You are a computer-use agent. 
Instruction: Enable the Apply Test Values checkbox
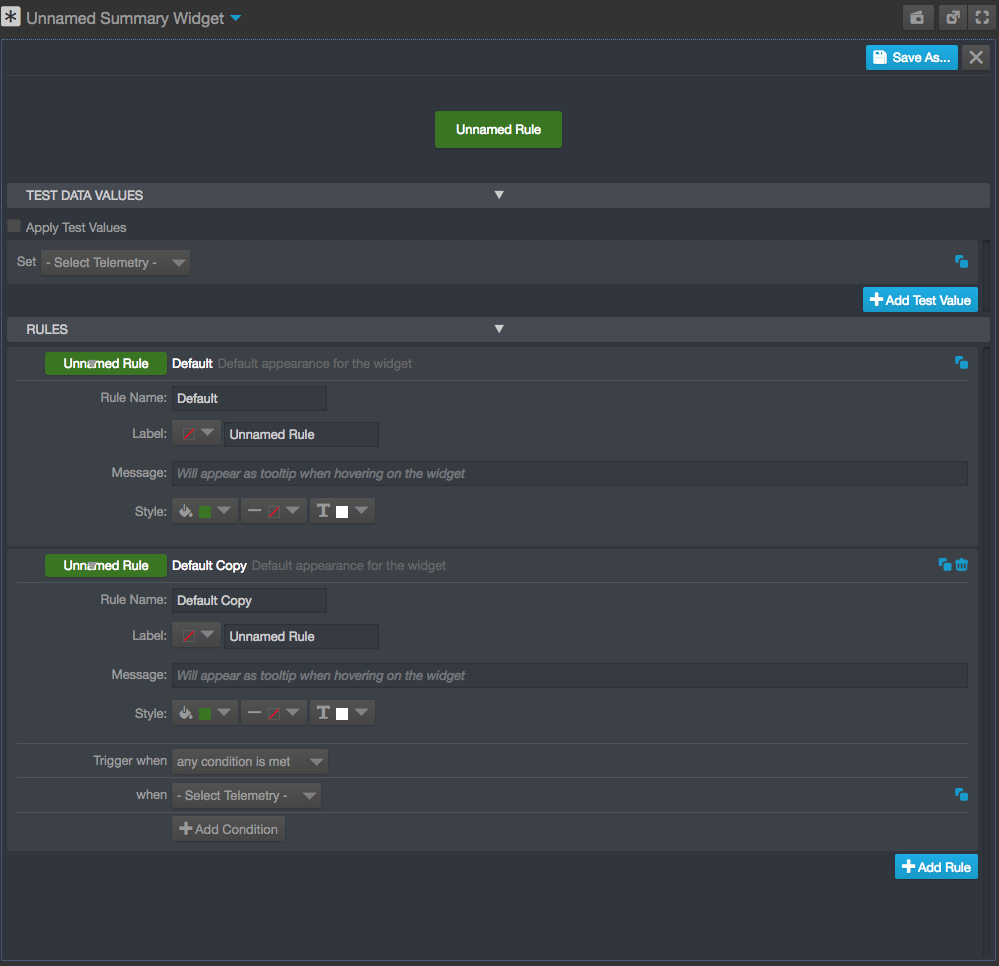point(13,227)
